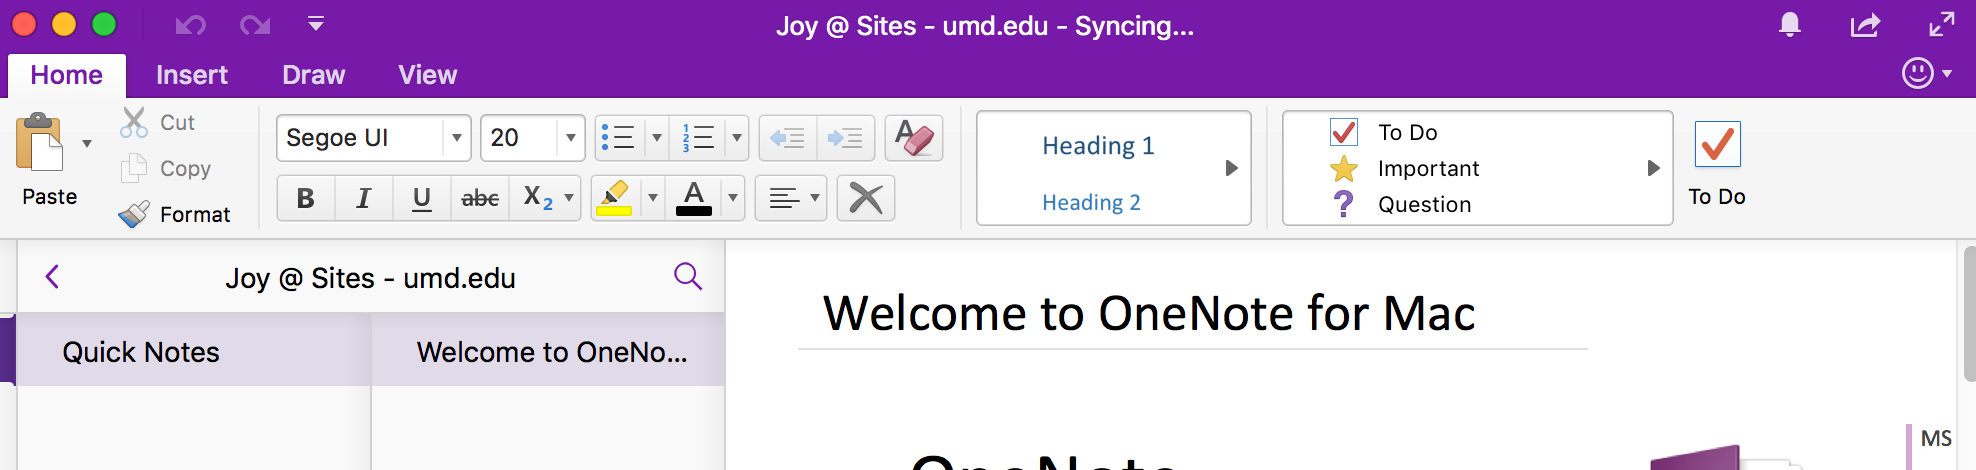Click the font size field showing 20
The width and height of the screenshot is (1976, 470).
pos(519,138)
